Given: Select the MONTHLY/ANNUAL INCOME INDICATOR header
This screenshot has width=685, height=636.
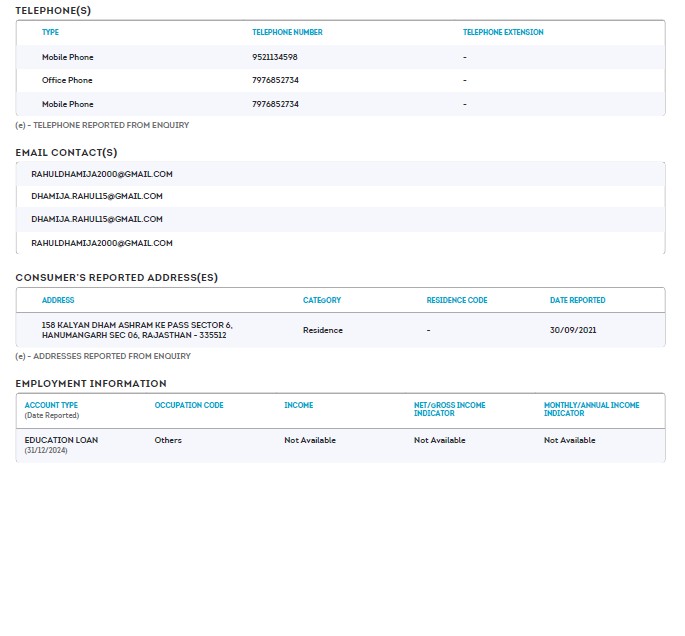Looking at the screenshot, I should pyautogui.click(x=591, y=409).
